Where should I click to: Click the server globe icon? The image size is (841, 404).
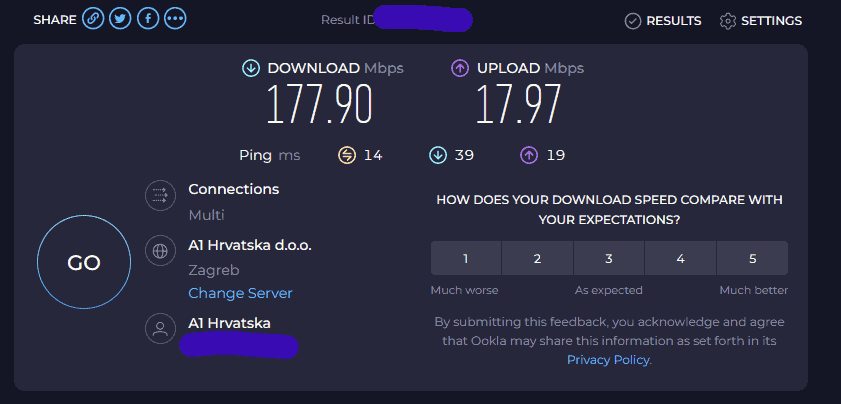tap(160, 249)
